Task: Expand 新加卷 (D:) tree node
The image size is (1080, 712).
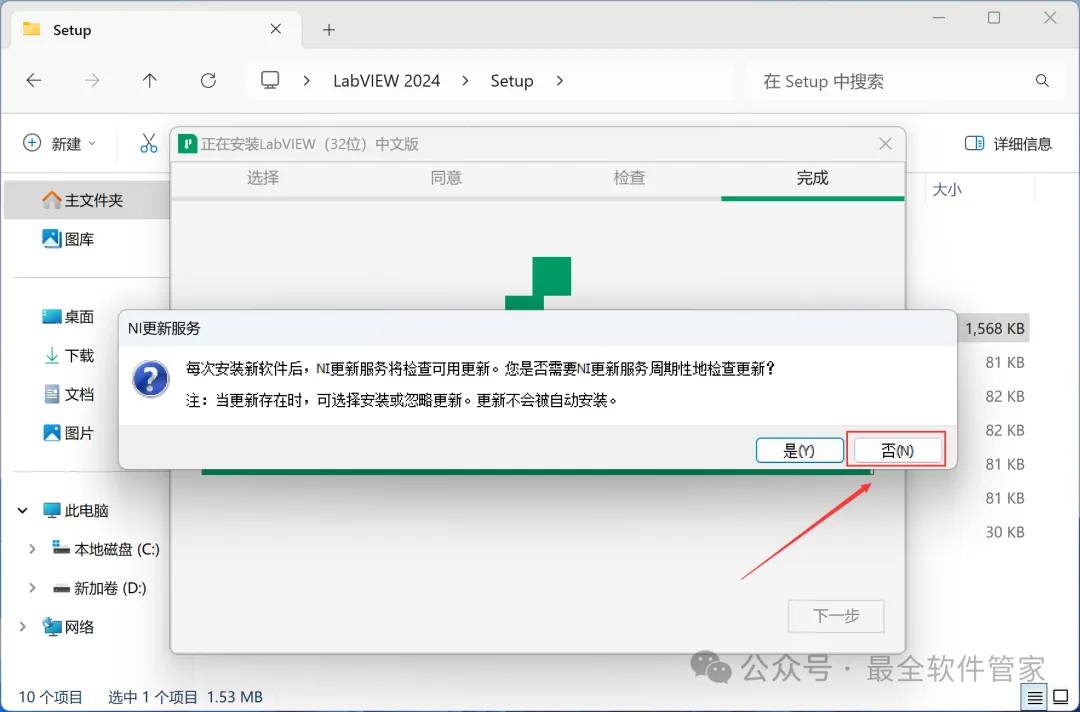Action: click(x=32, y=588)
